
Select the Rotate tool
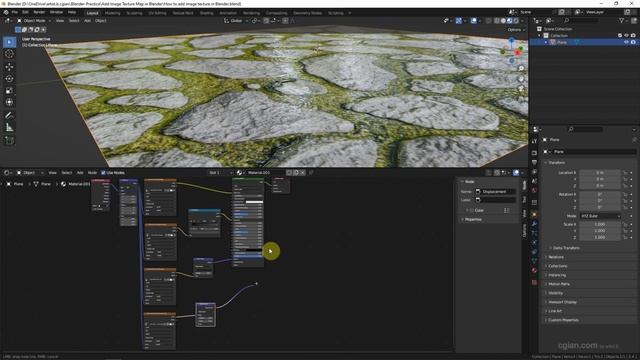(9, 78)
